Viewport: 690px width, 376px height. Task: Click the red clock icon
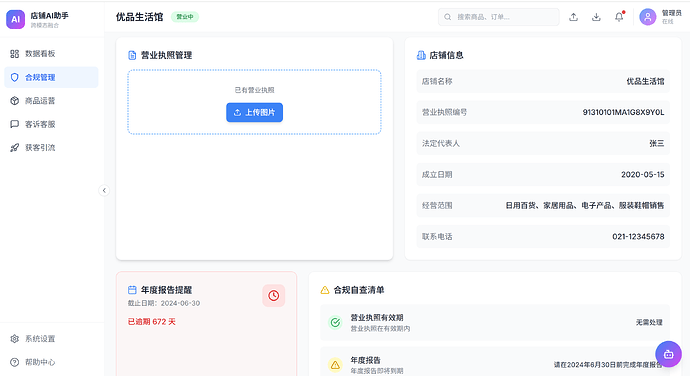point(274,295)
